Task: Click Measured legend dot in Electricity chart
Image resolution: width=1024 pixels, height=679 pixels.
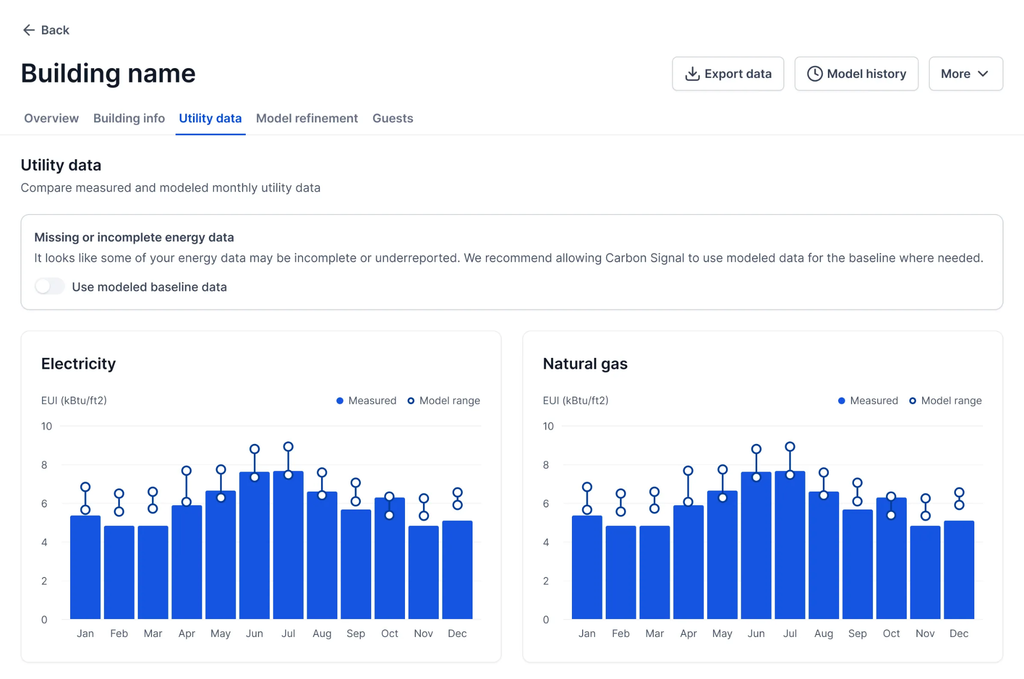Action: click(x=340, y=401)
